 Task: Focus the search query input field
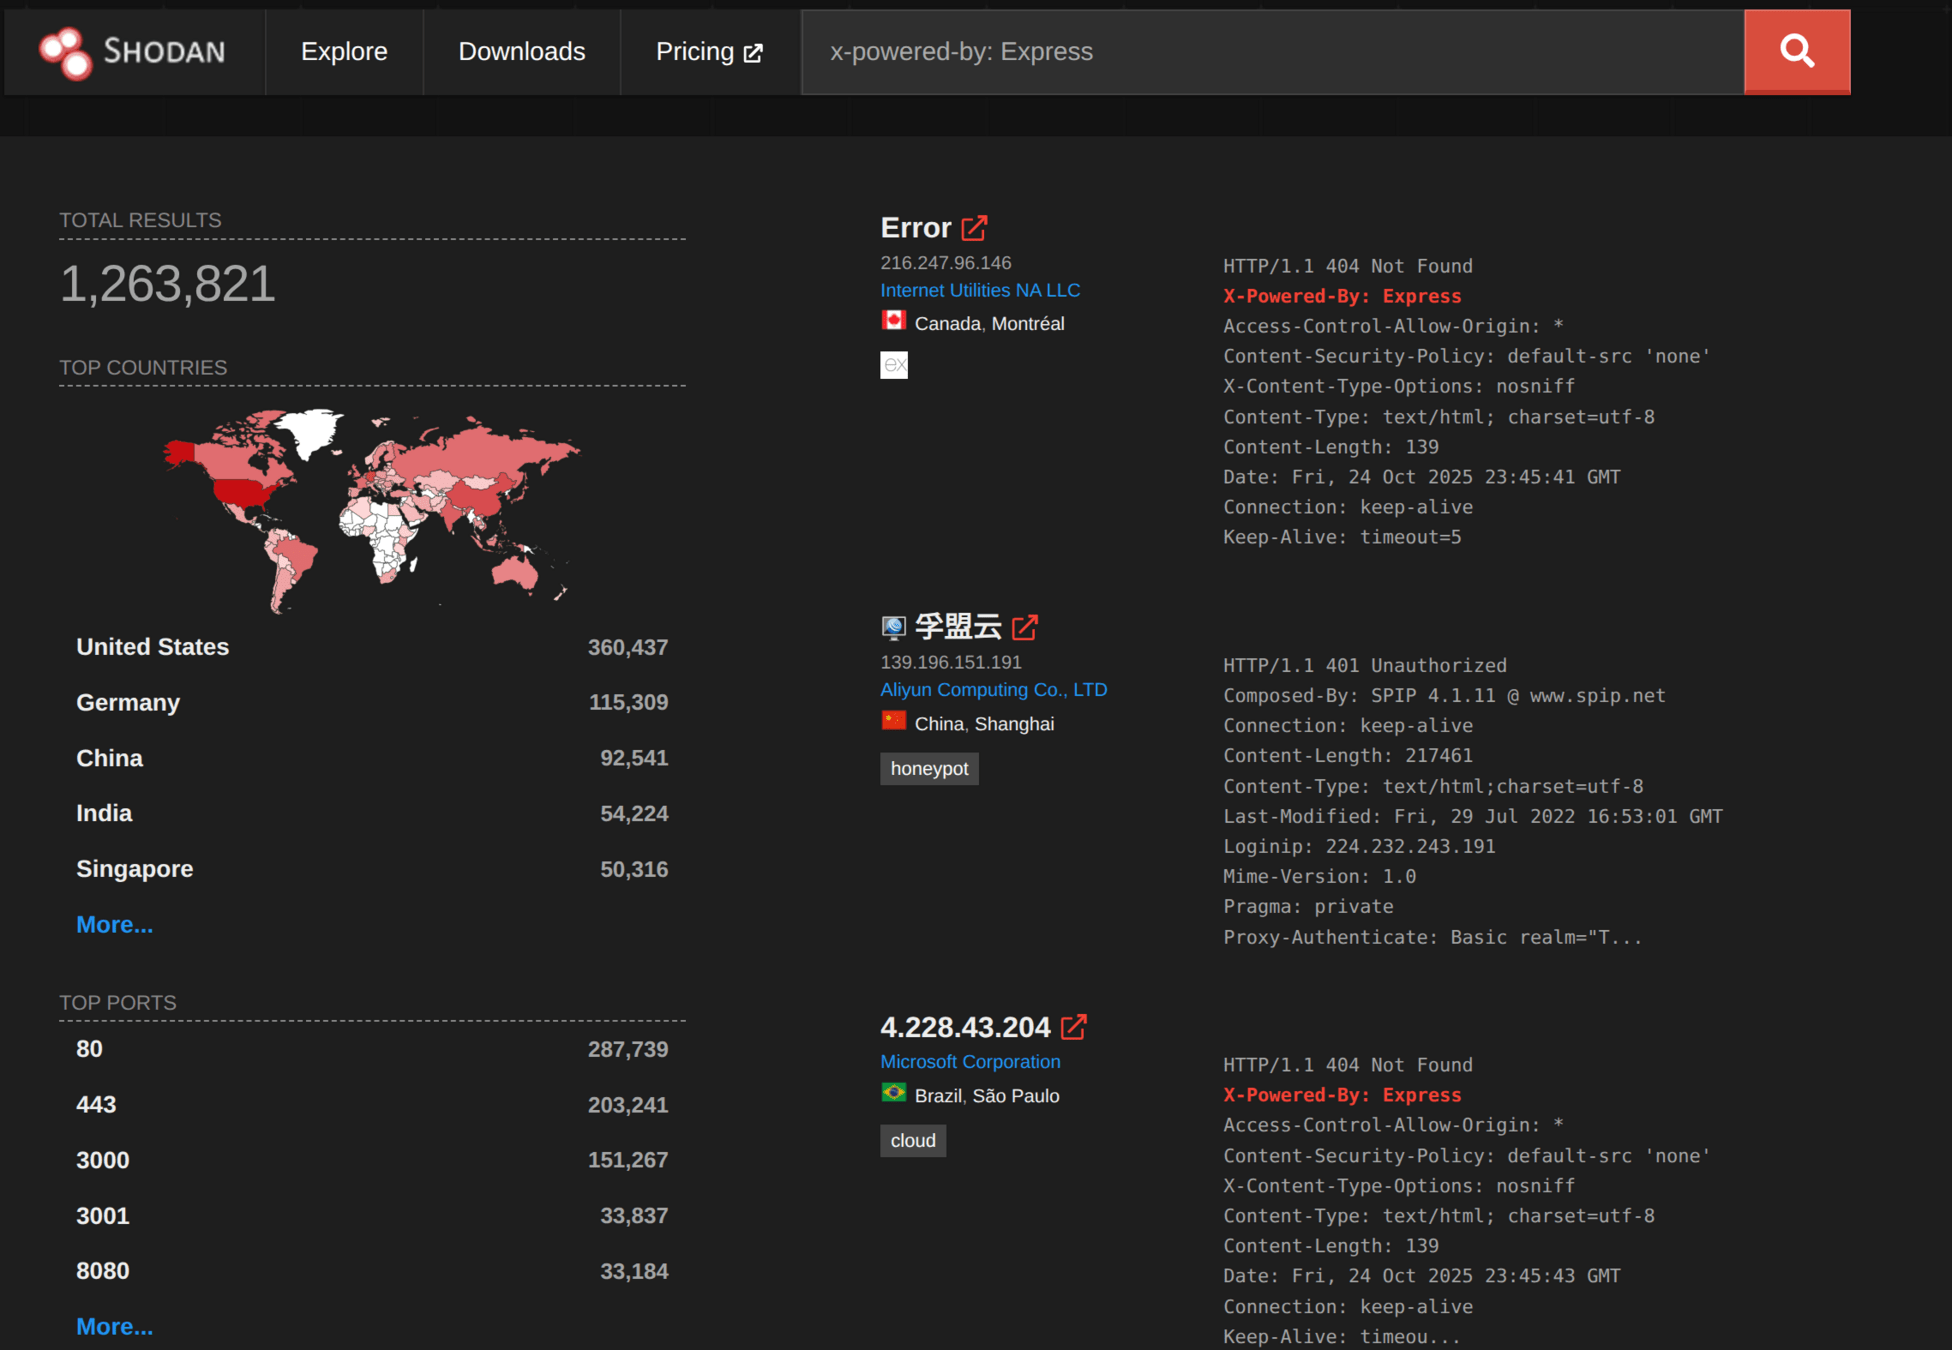click(1270, 52)
